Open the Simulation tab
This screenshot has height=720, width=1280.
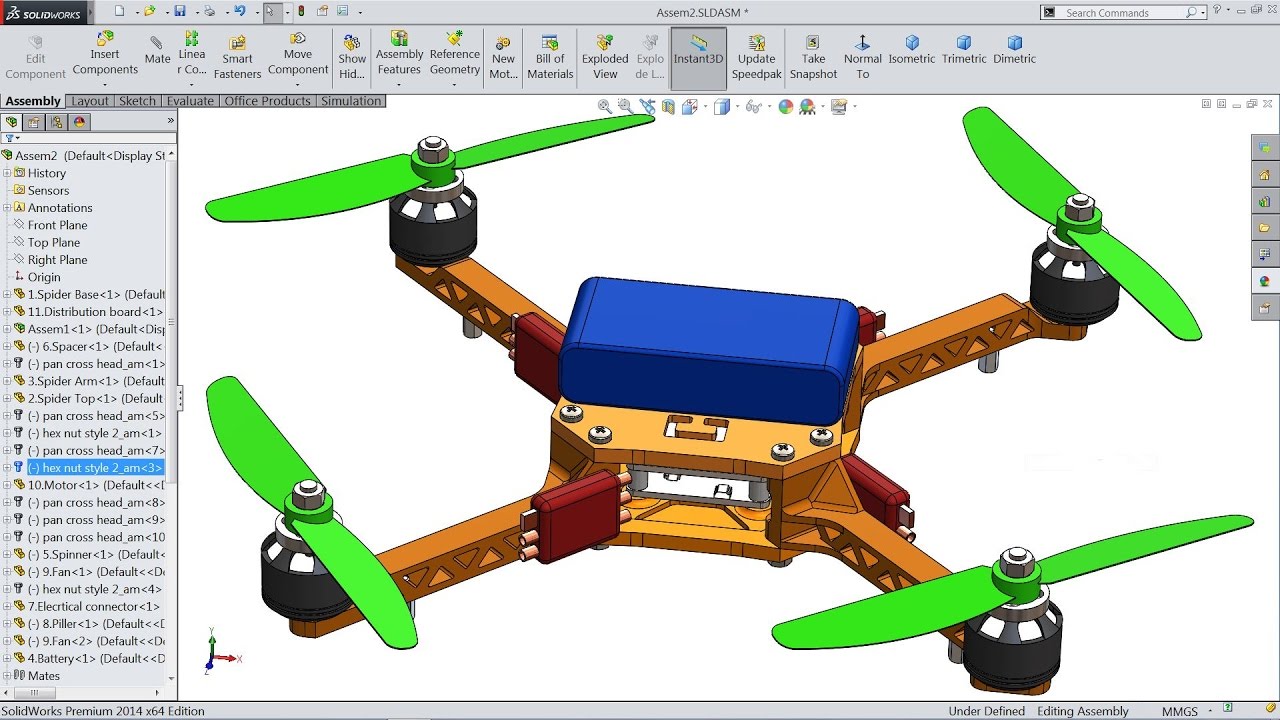click(x=351, y=101)
